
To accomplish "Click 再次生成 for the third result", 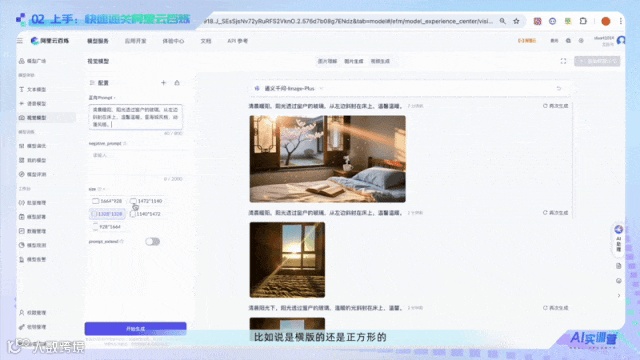I will tap(556, 308).
